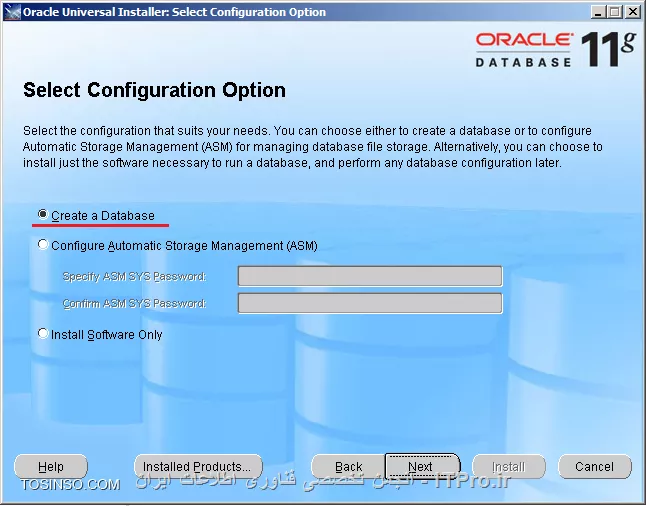This screenshot has height=506, width=646.
Task: Close the Oracle Universal Installer window
Action: tap(632, 12)
